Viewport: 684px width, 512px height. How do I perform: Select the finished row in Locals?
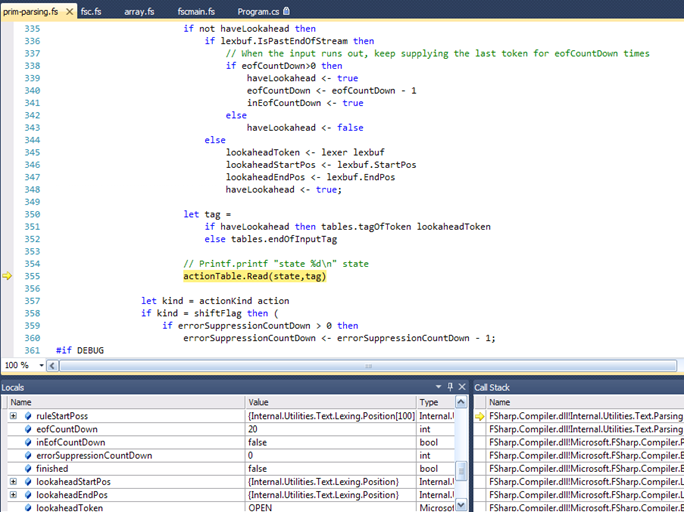pyautogui.click(x=231, y=468)
